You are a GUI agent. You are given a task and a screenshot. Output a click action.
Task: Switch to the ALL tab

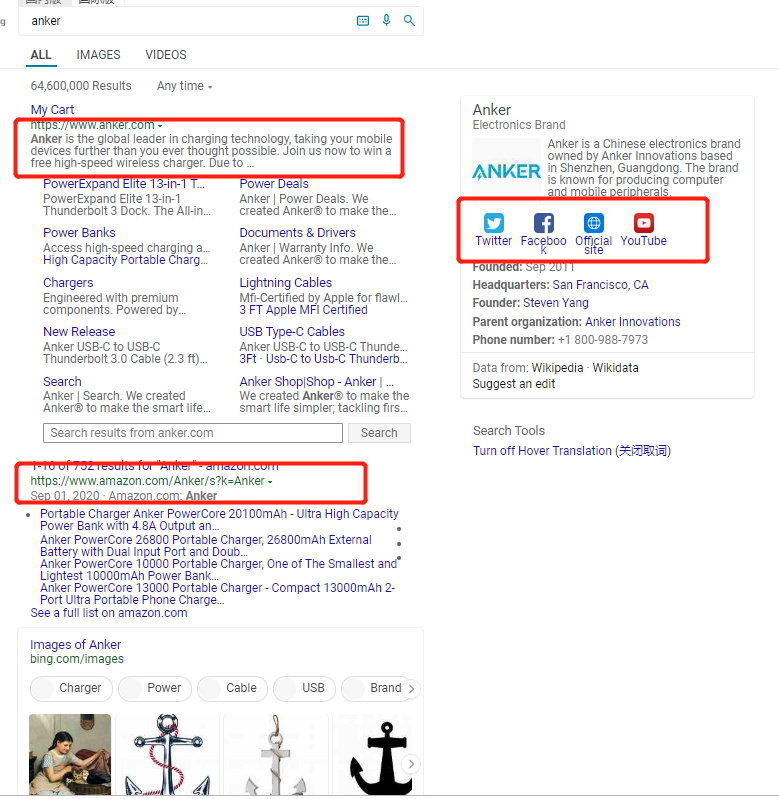click(41, 55)
